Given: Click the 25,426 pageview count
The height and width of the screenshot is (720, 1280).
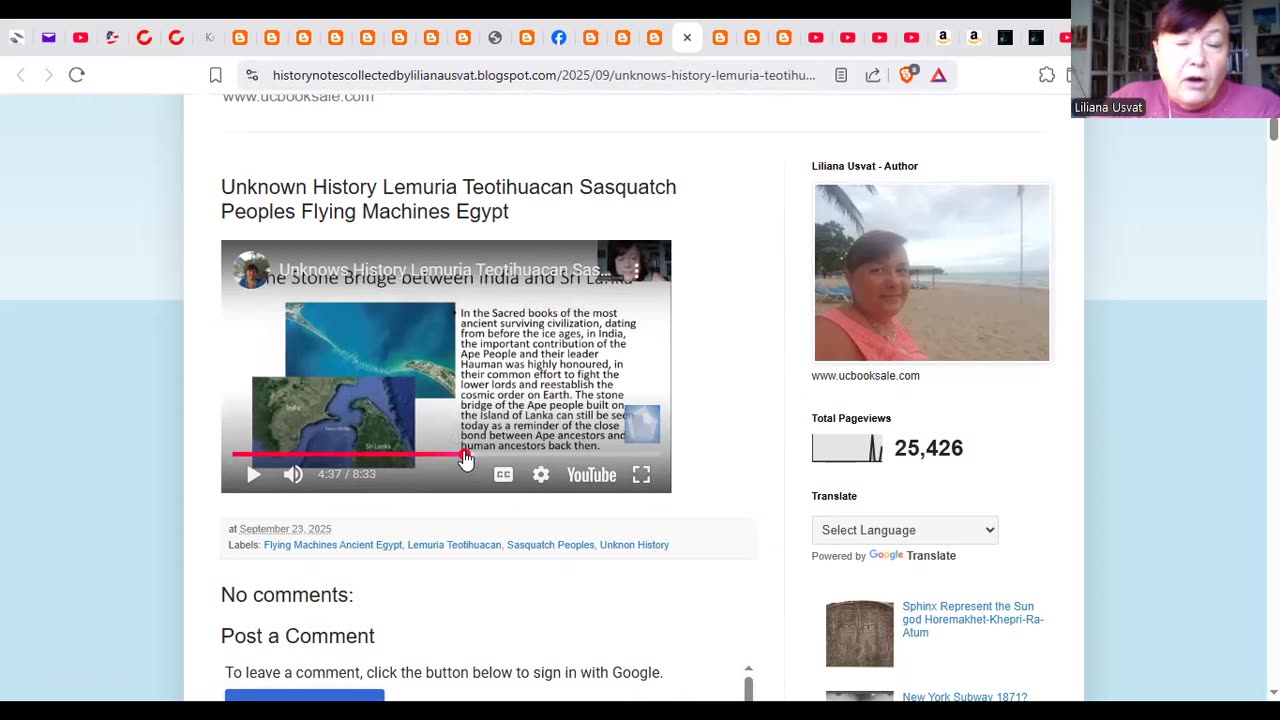Looking at the screenshot, I should tap(929, 448).
